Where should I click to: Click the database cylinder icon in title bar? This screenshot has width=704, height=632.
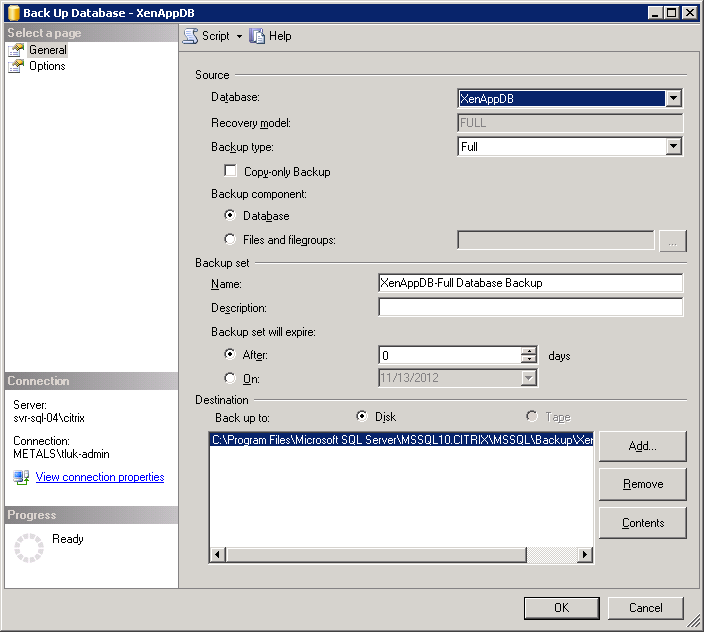[x=13, y=13]
